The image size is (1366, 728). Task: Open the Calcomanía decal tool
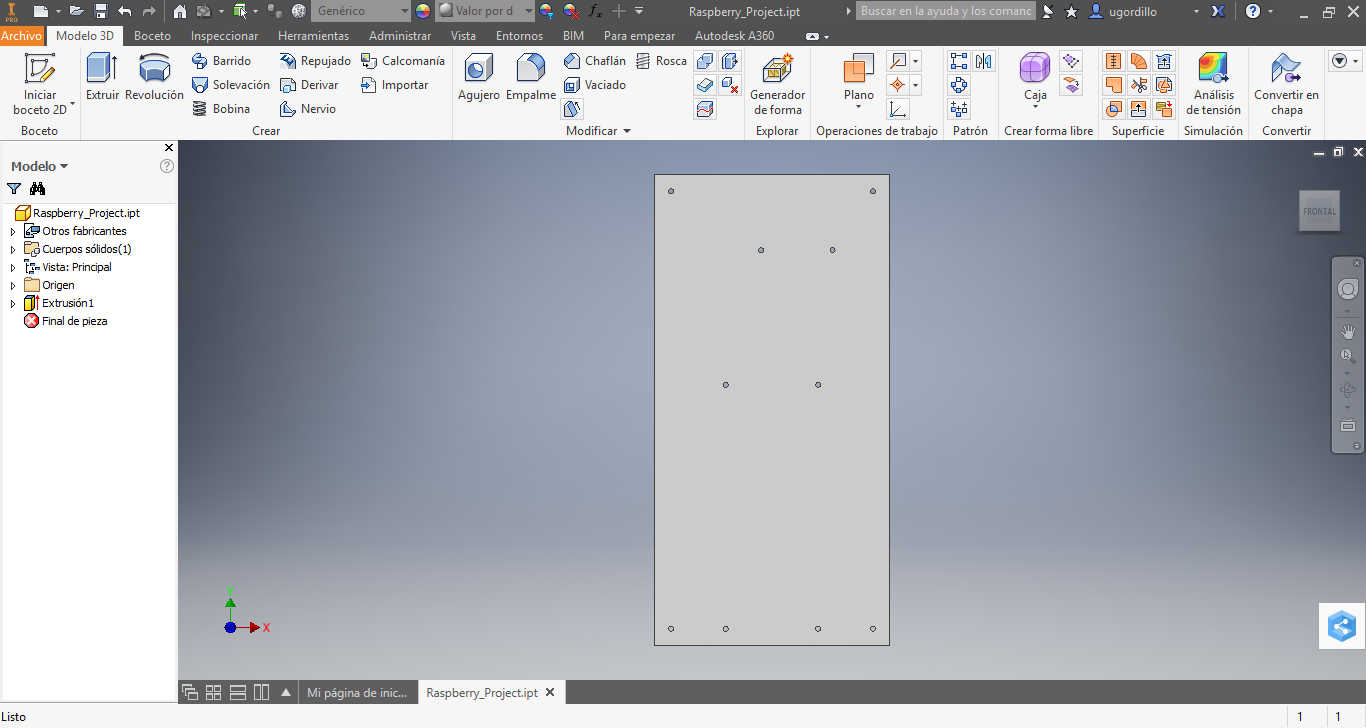click(403, 61)
